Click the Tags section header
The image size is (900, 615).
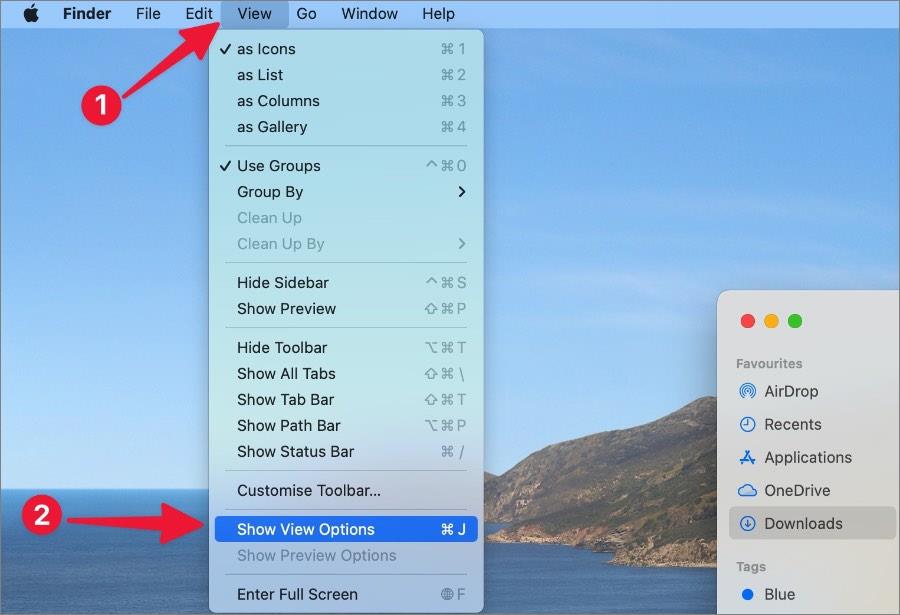click(751, 567)
